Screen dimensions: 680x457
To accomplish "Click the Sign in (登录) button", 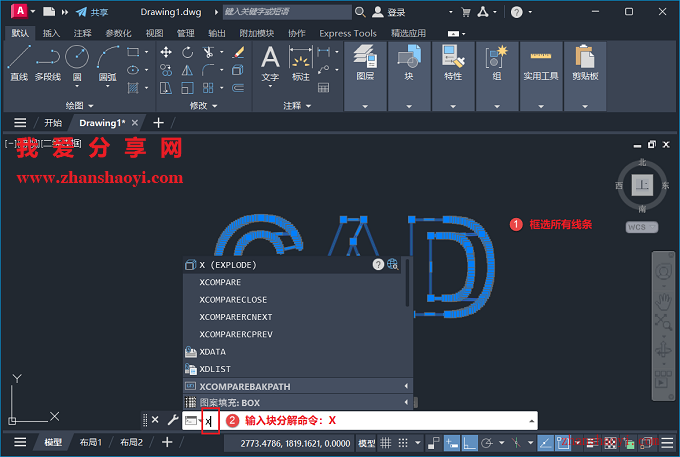I will [x=389, y=12].
